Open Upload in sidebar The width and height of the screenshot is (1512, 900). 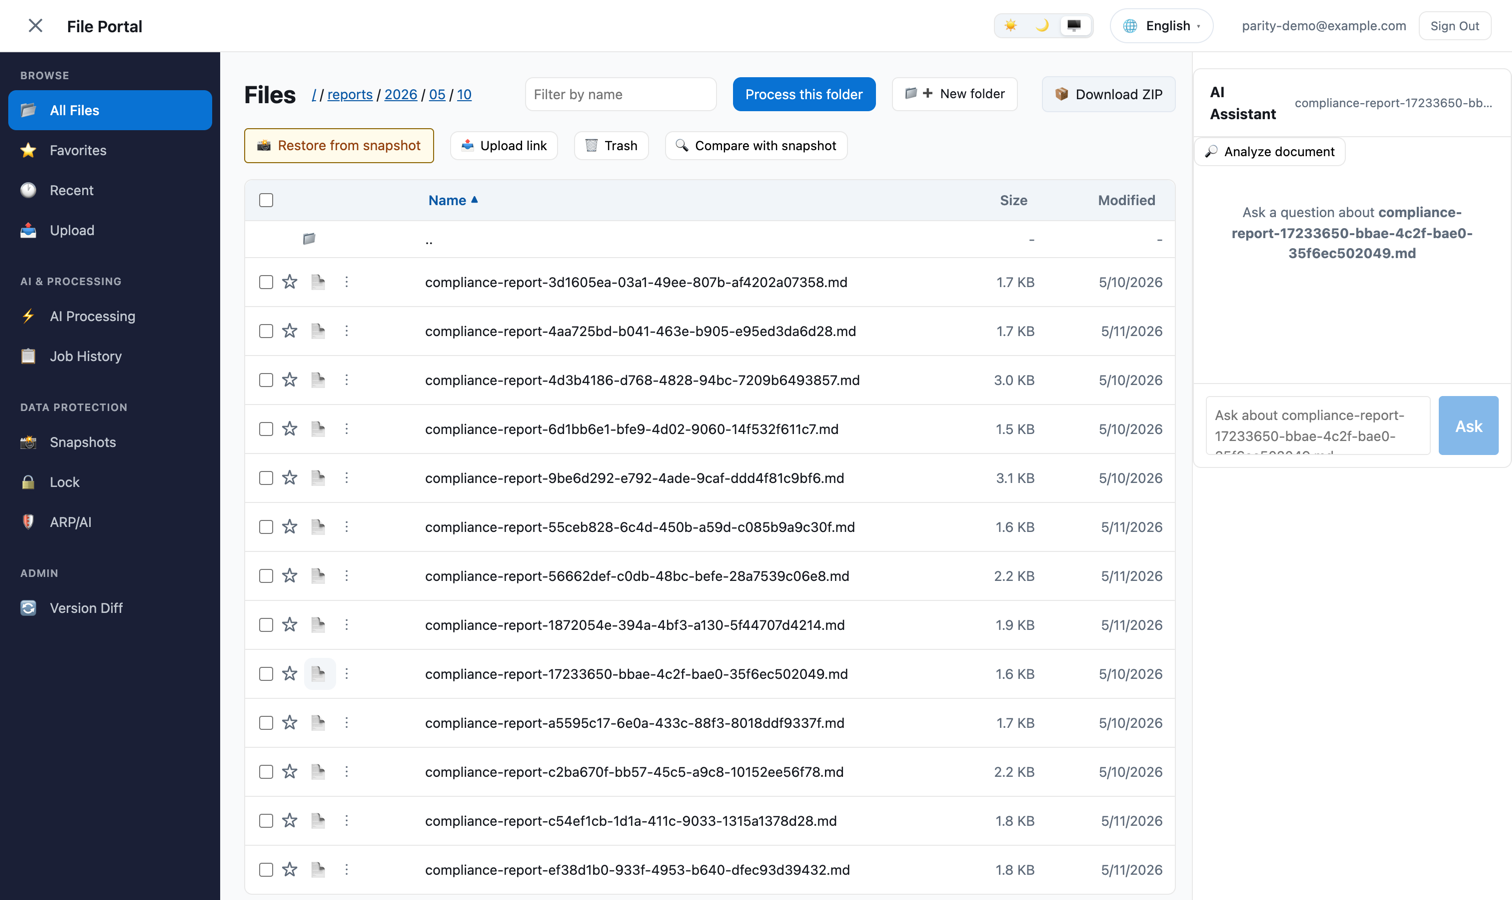pyautogui.click(x=110, y=230)
